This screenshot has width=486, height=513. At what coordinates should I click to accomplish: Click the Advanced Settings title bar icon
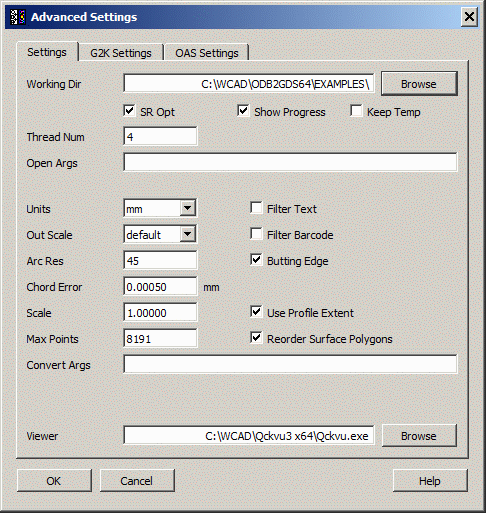tap(18, 17)
